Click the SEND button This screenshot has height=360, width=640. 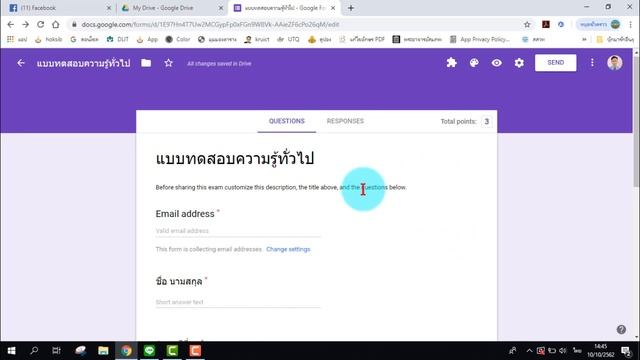[556, 63]
